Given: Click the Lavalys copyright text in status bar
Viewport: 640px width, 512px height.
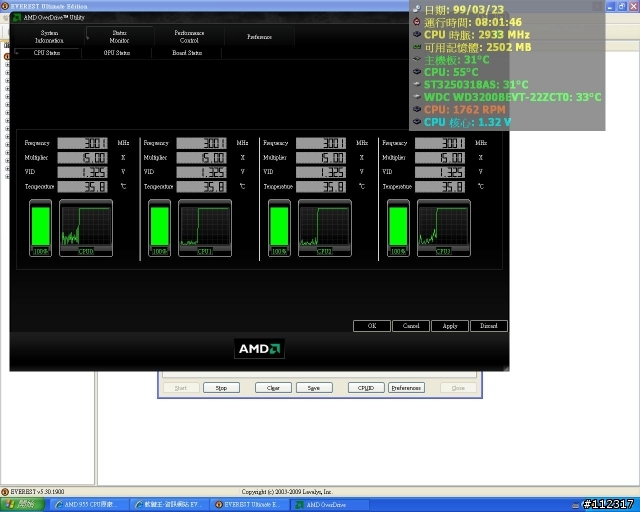Looking at the screenshot, I should 287,492.
